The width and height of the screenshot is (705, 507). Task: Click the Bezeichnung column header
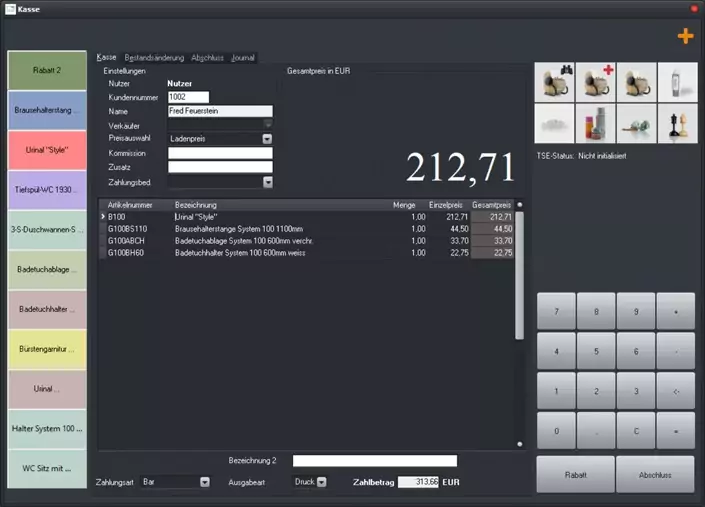pos(196,205)
